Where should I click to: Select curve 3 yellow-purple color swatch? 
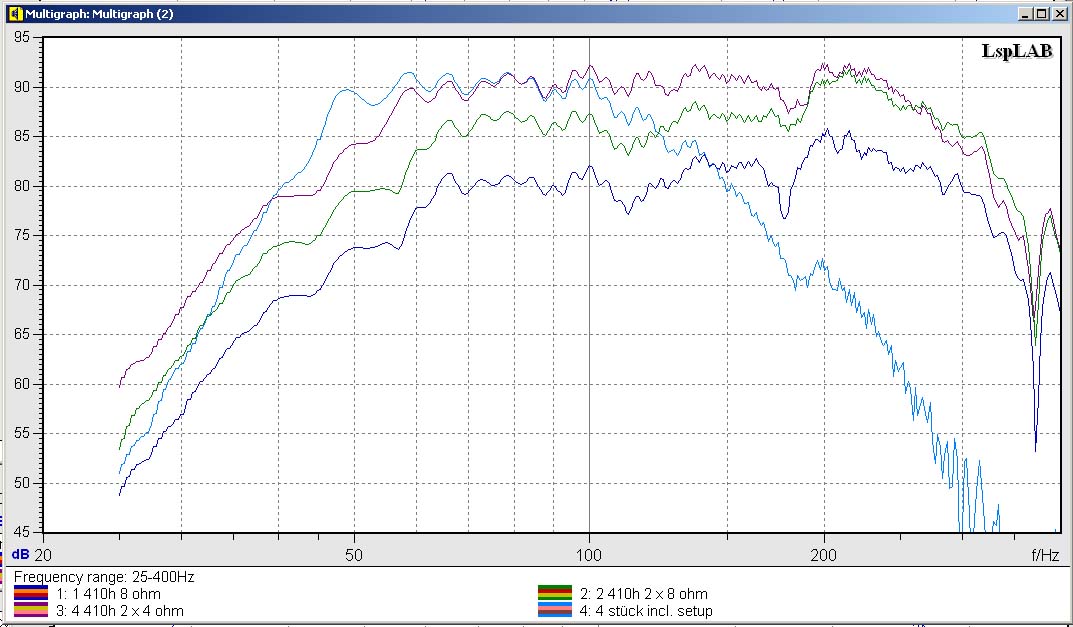[x=31, y=610]
